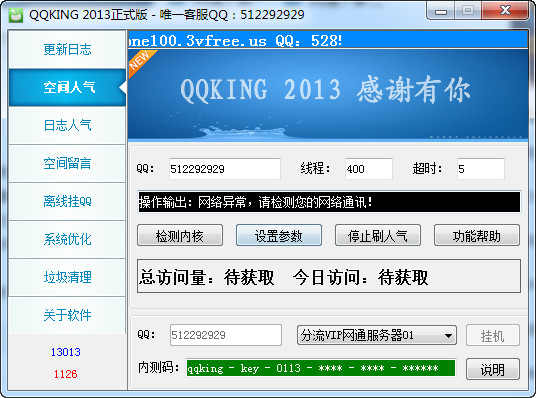Image resolution: width=536 pixels, height=398 pixels.
Task: Click the green QQKING app icon in title bar
Action: tap(15, 15)
